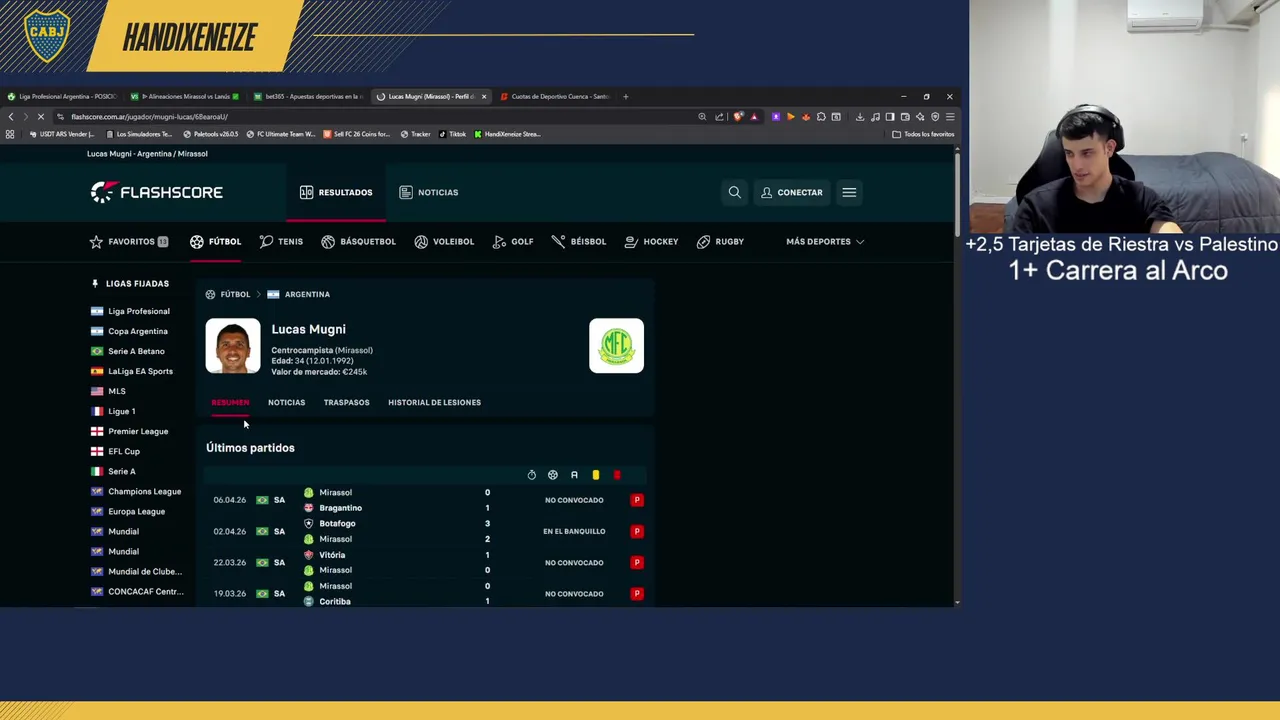Select Fútbol sport
The height and width of the screenshot is (720, 1280).
pos(216,241)
